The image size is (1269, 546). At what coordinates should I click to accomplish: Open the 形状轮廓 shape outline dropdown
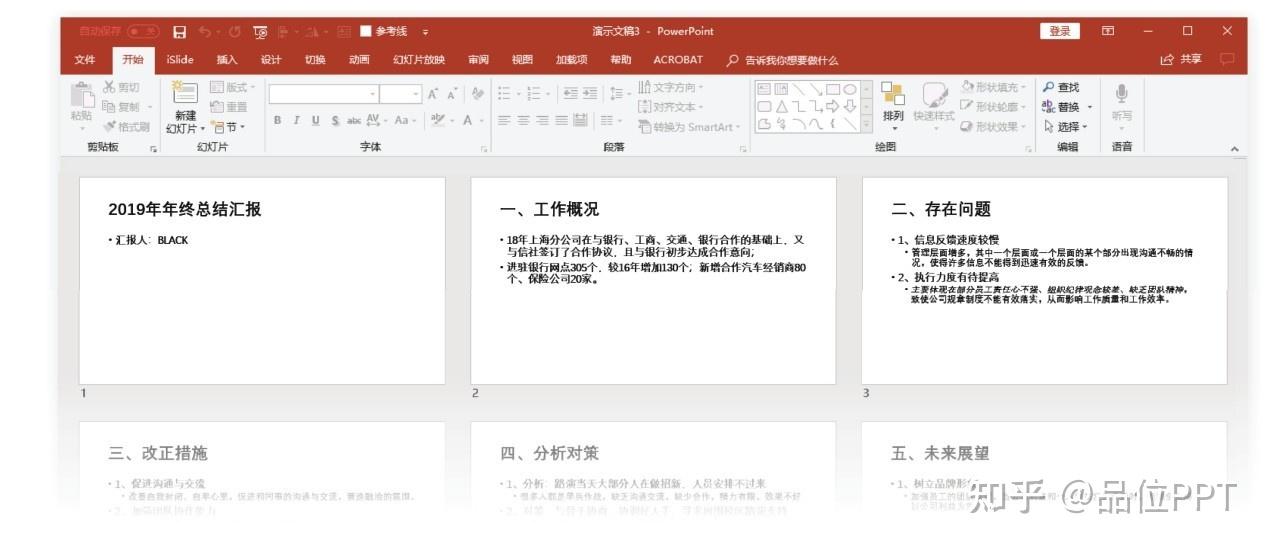pos(994,107)
